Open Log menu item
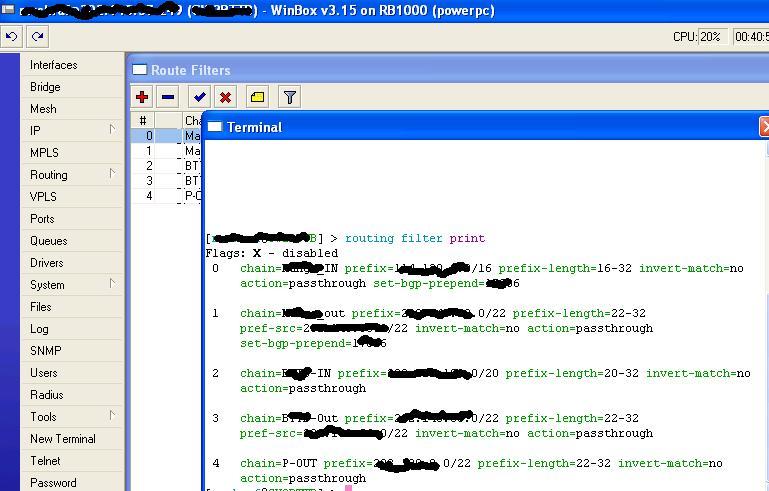 39,329
